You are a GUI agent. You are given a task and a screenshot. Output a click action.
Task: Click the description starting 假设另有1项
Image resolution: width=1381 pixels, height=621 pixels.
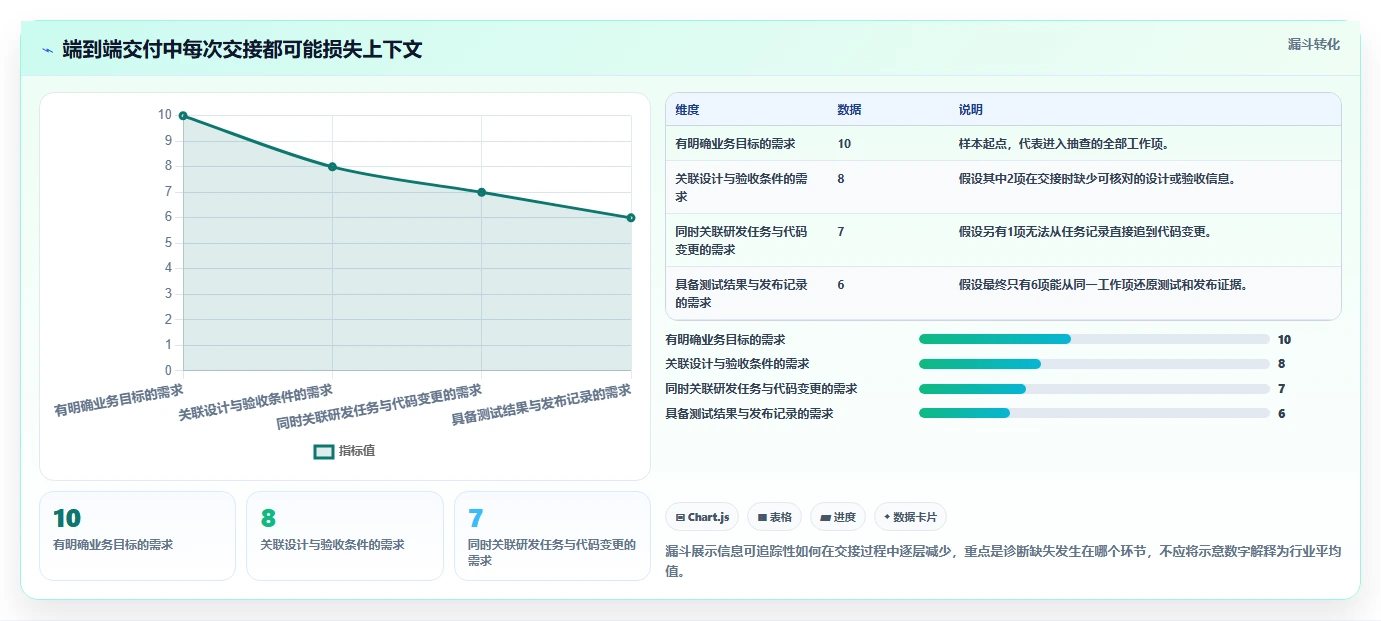1085,232
